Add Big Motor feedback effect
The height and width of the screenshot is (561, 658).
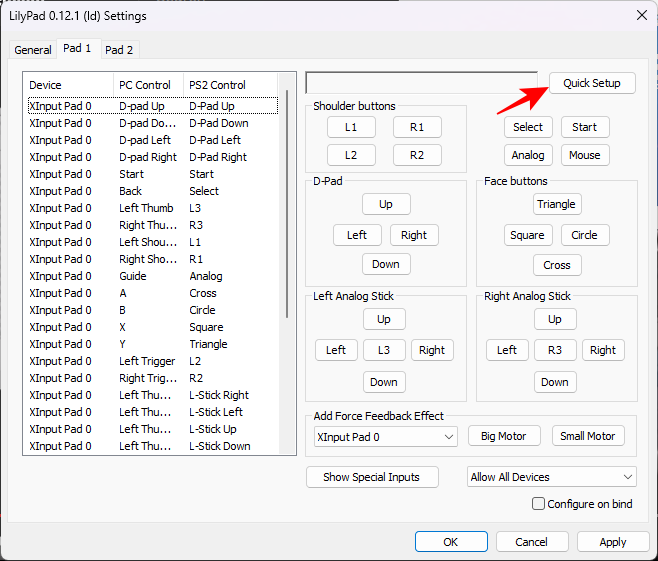504,436
